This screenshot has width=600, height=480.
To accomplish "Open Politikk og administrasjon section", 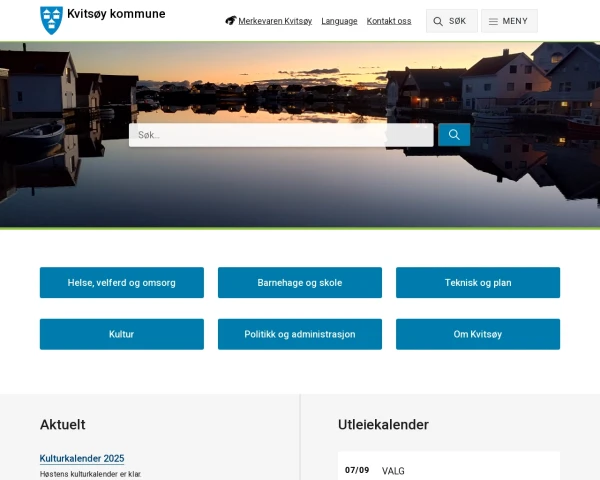I will [300, 334].
